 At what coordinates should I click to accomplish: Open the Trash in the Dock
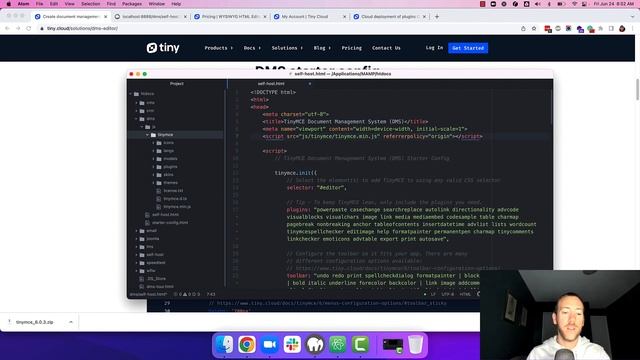click(x=416, y=344)
